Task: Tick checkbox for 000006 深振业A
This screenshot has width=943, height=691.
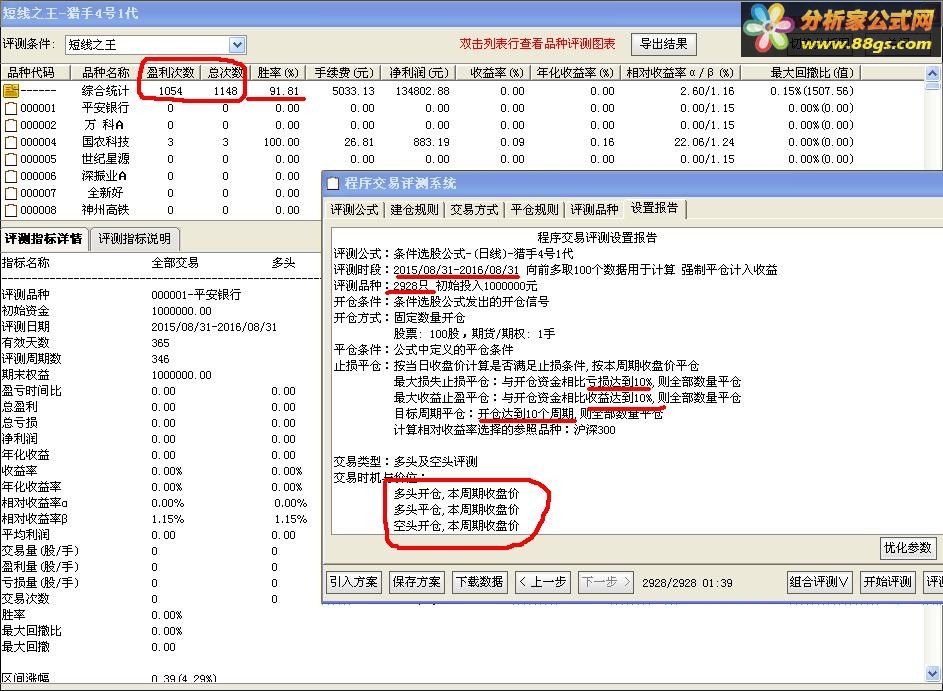Action: click(x=10, y=176)
